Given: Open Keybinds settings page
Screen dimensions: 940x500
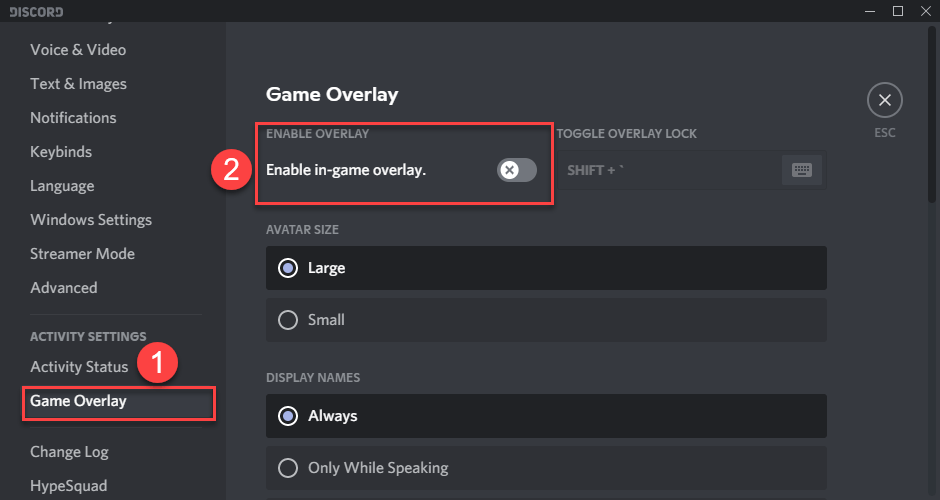Looking at the screenshot, I should tap(61, 152).
